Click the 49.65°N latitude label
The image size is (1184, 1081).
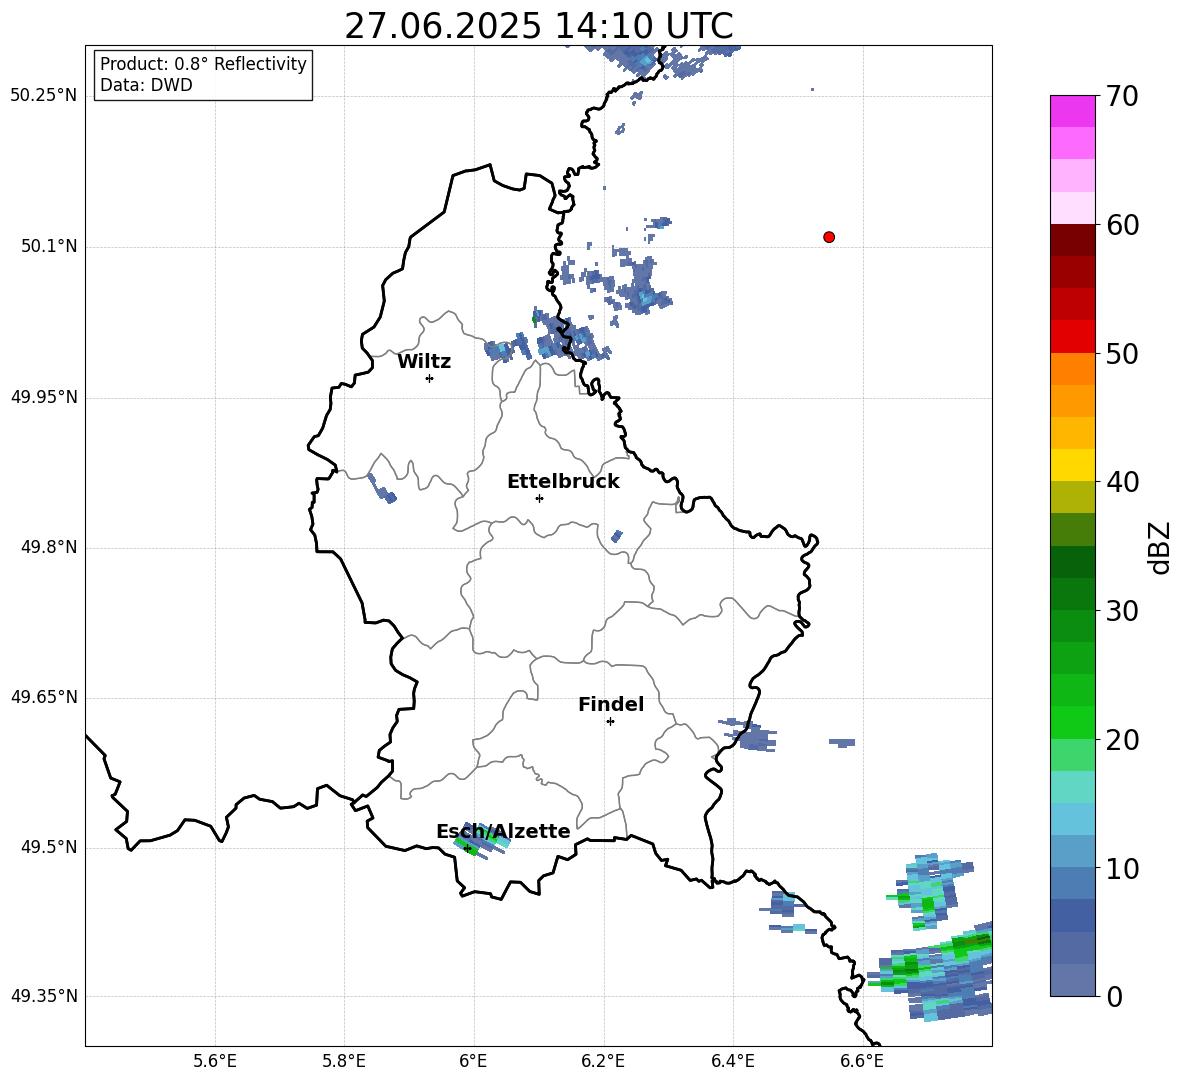(44, 697)
